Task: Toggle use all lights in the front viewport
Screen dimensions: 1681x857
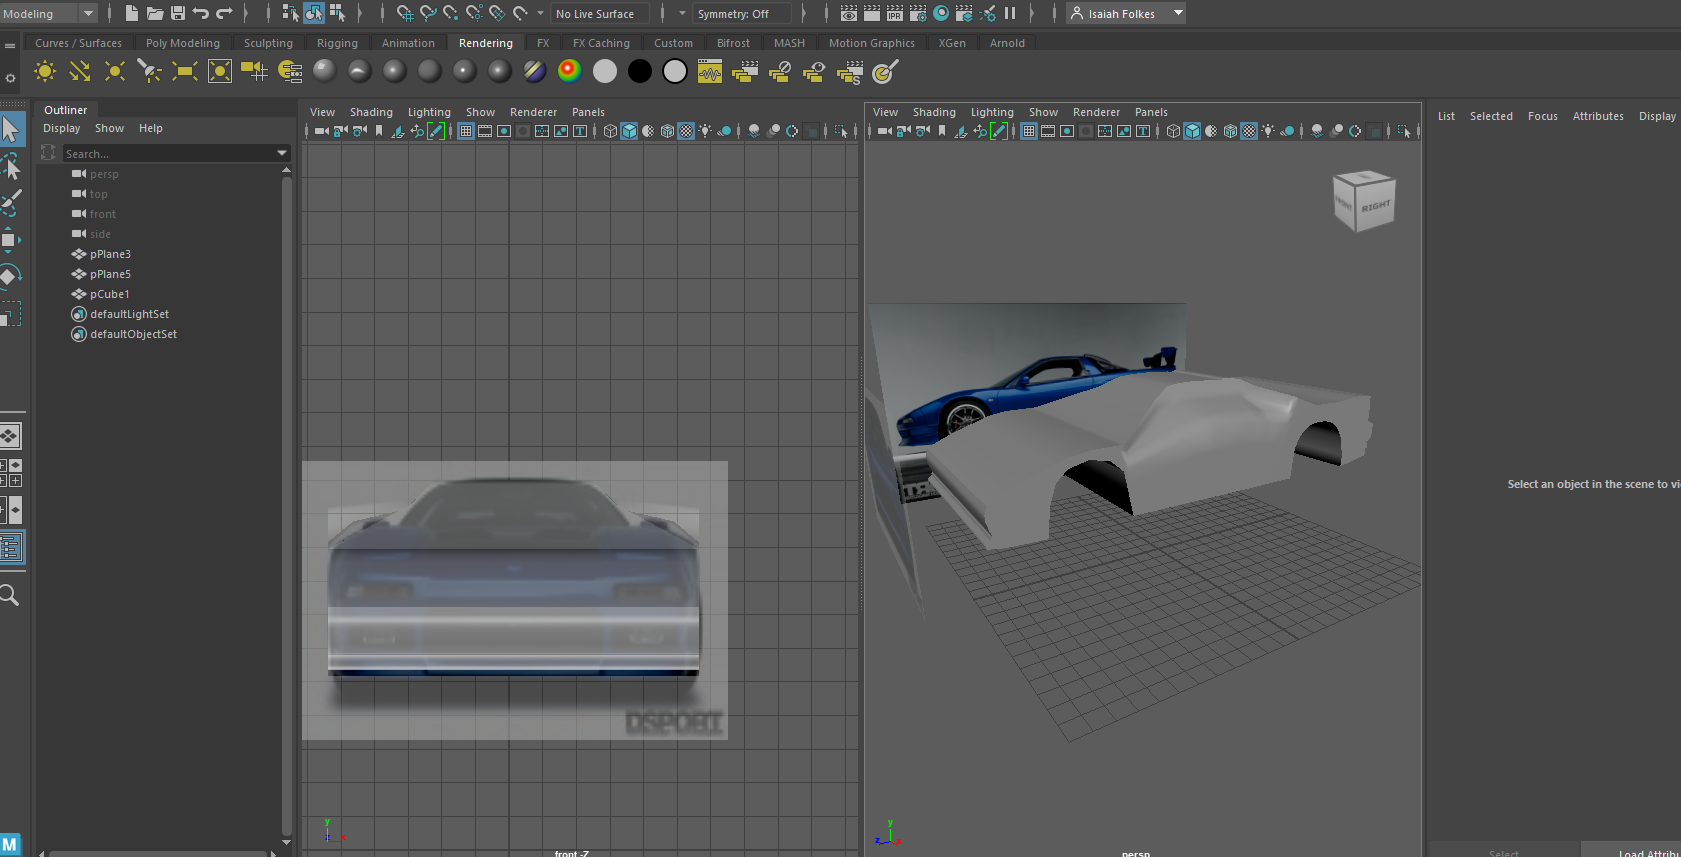Action: 705,131
